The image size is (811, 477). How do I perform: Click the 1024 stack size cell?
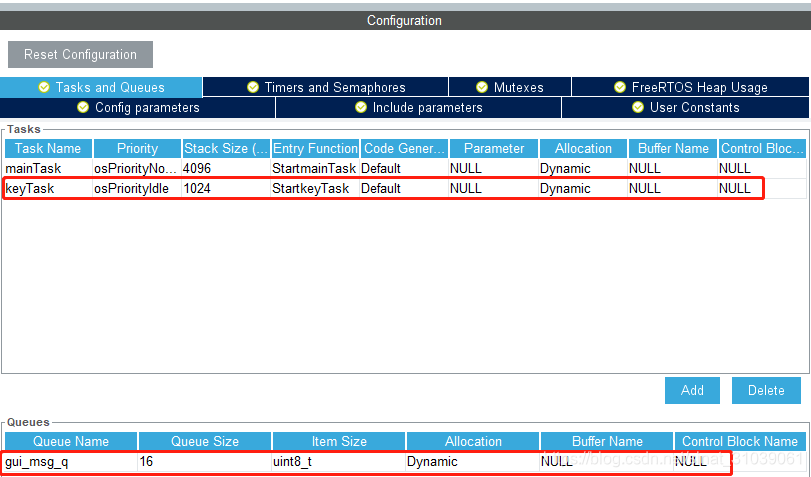point(226,188)
